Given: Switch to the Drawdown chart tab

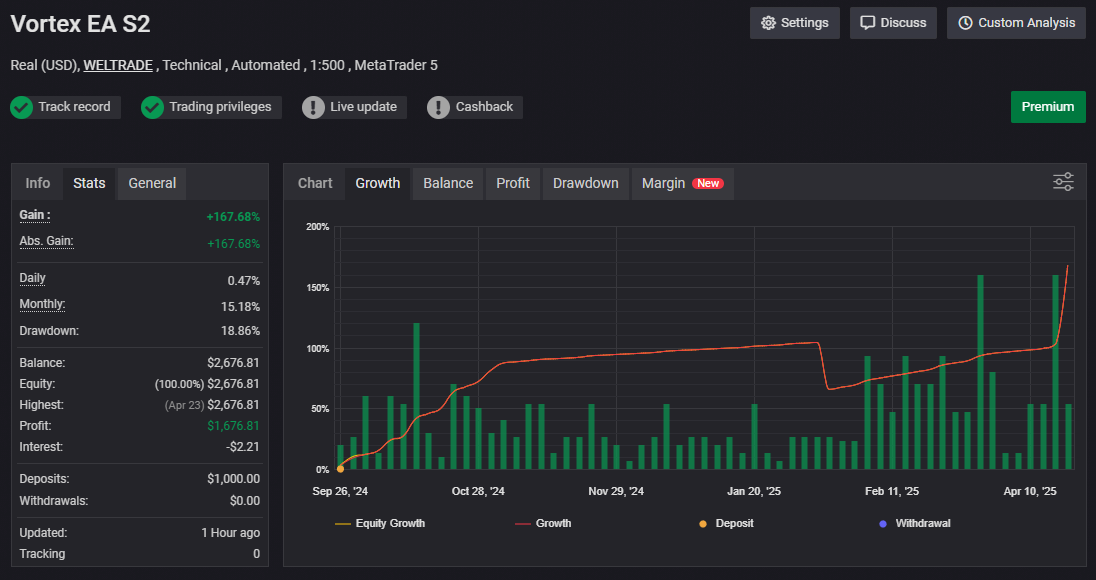Looking at the screenshot, I should click(586, 183).
